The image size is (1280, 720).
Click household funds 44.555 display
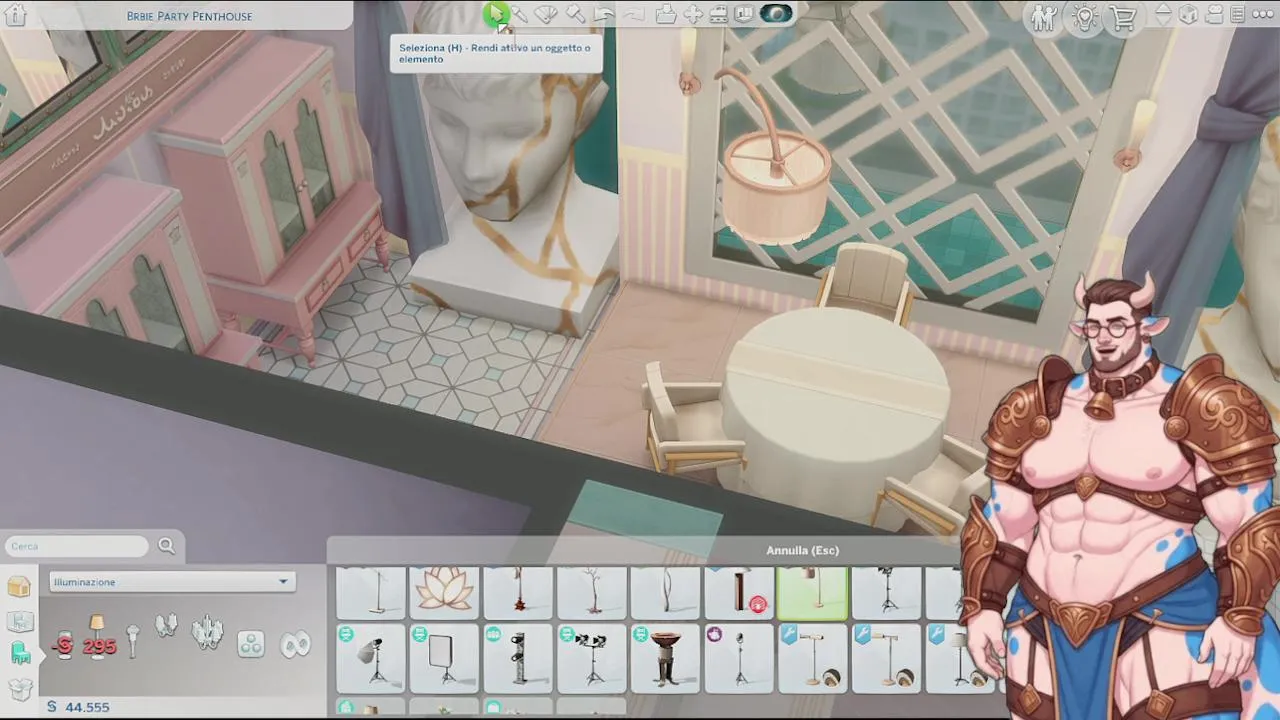click(x=79, y=707)
